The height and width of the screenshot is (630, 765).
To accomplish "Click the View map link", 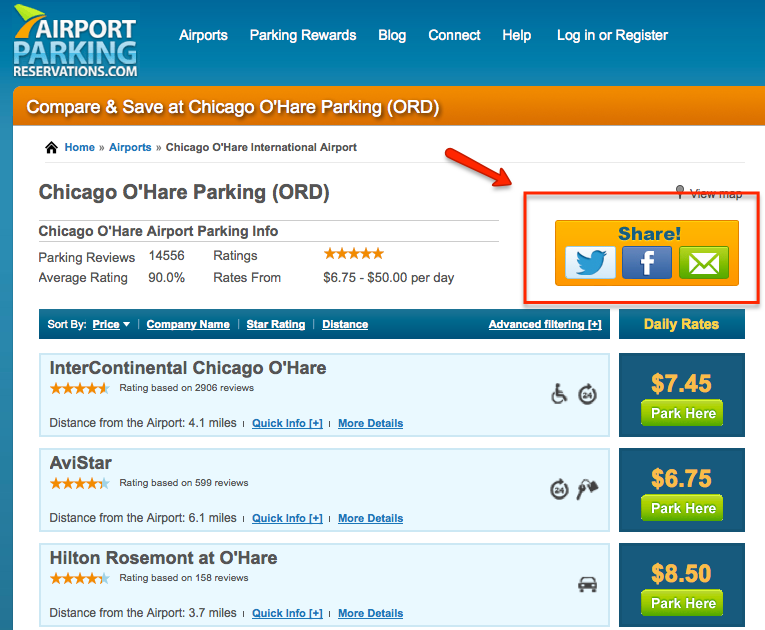I will pos(716,194).
